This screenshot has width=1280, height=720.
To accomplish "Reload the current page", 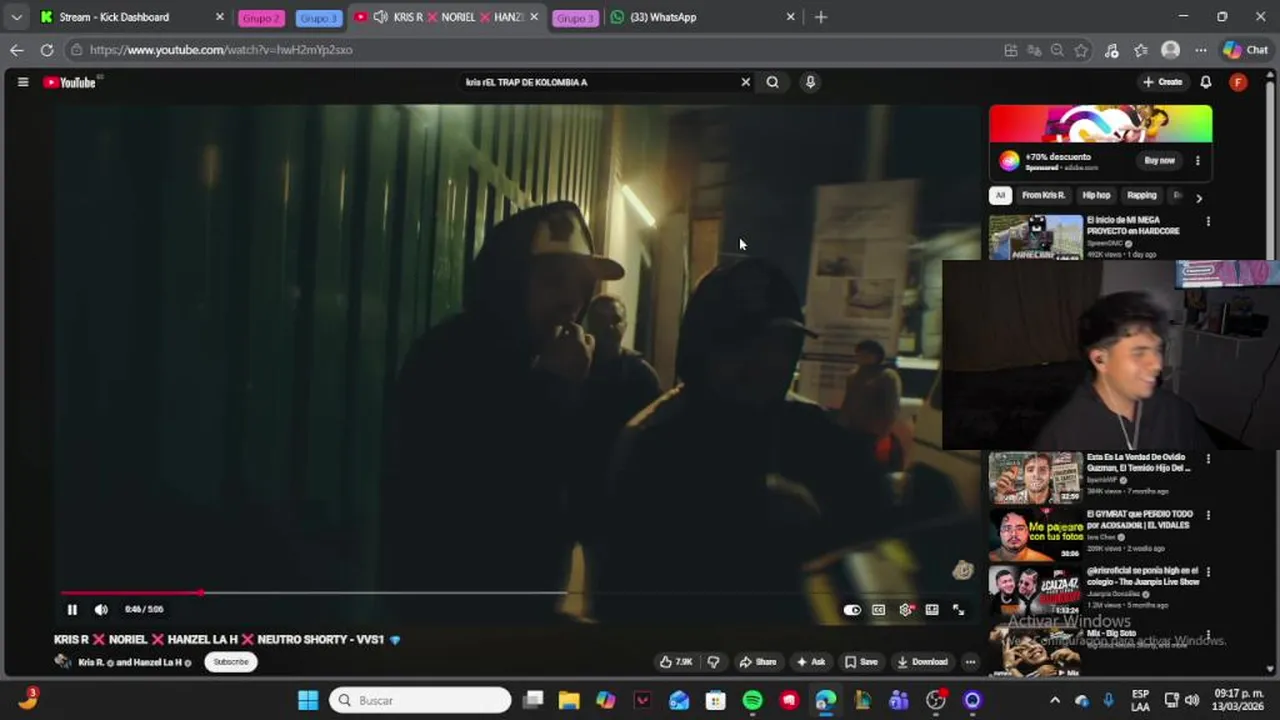I will (x=47, y=50).
